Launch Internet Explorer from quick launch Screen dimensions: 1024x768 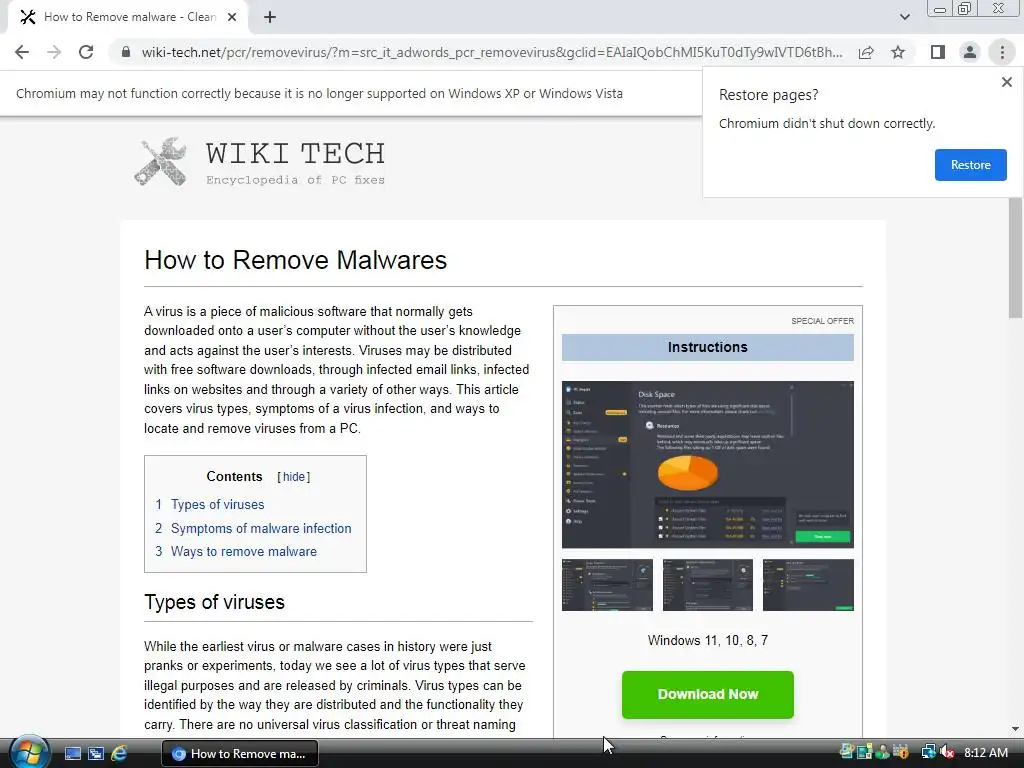point(119,754)
